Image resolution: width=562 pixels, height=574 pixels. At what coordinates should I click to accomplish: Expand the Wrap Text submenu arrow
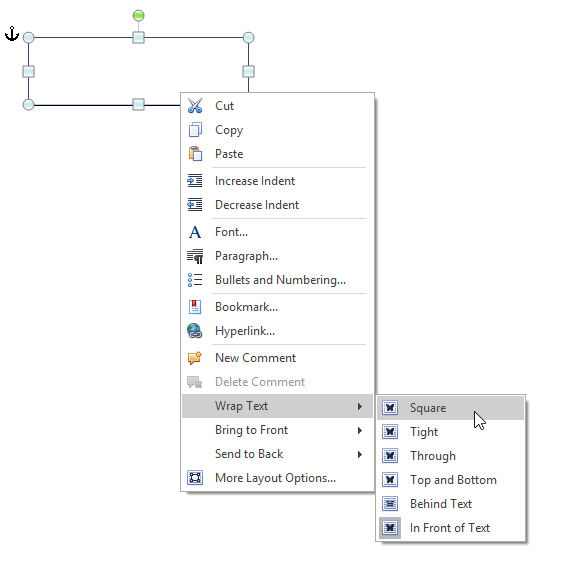[360, 406]
